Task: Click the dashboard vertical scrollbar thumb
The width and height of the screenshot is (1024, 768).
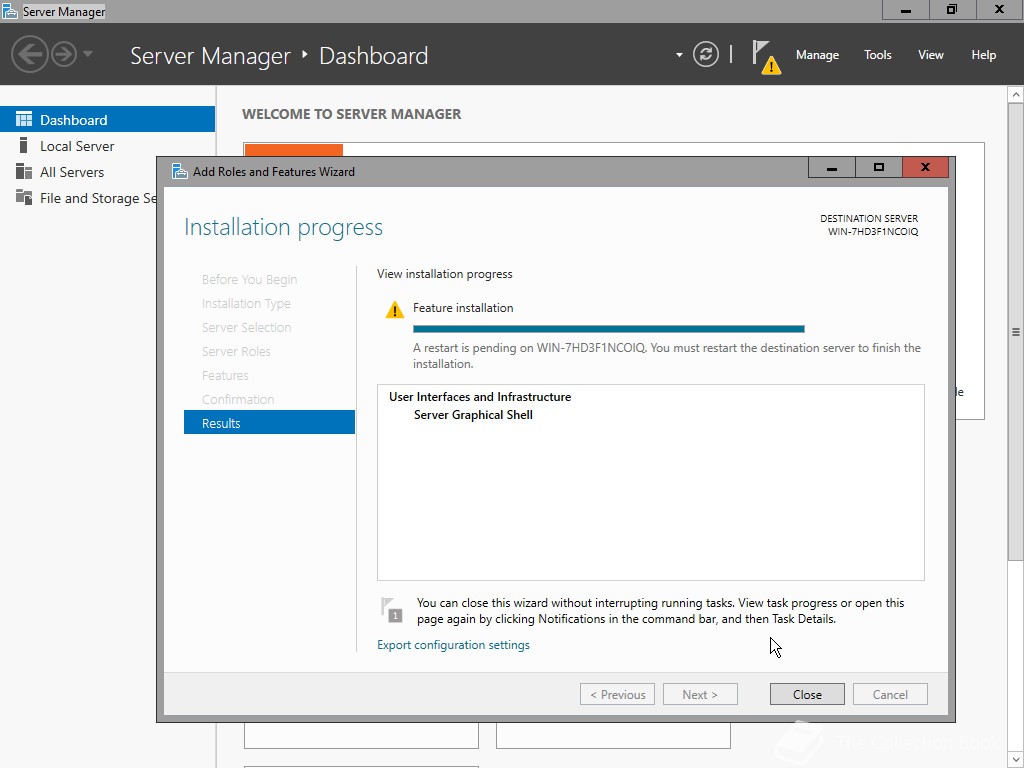Action: coord(1016,332)
